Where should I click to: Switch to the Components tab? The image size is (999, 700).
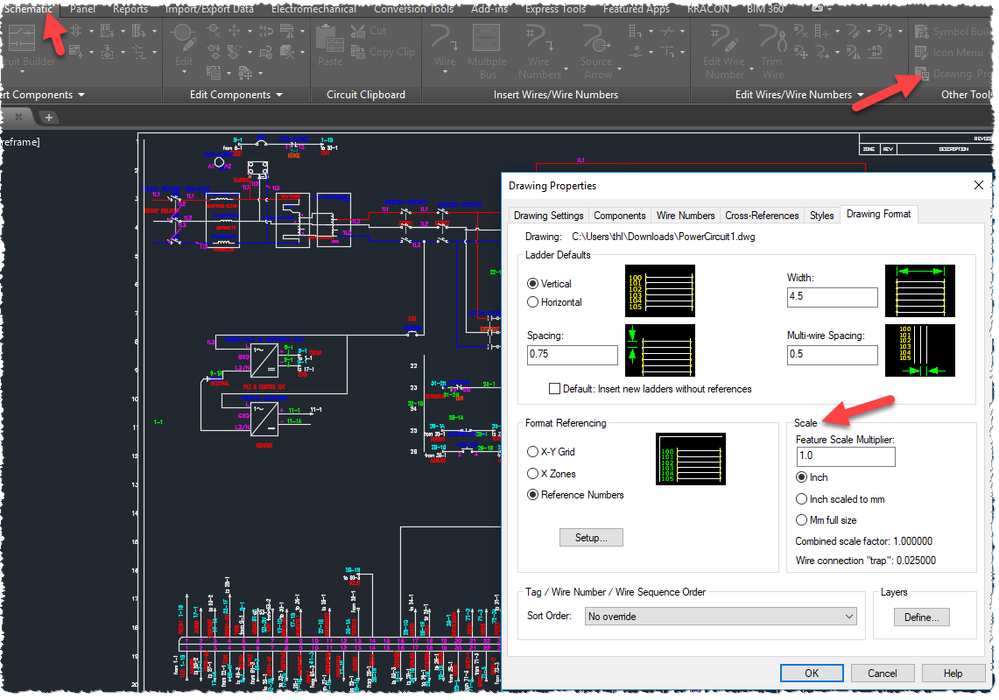coord(619,215)
